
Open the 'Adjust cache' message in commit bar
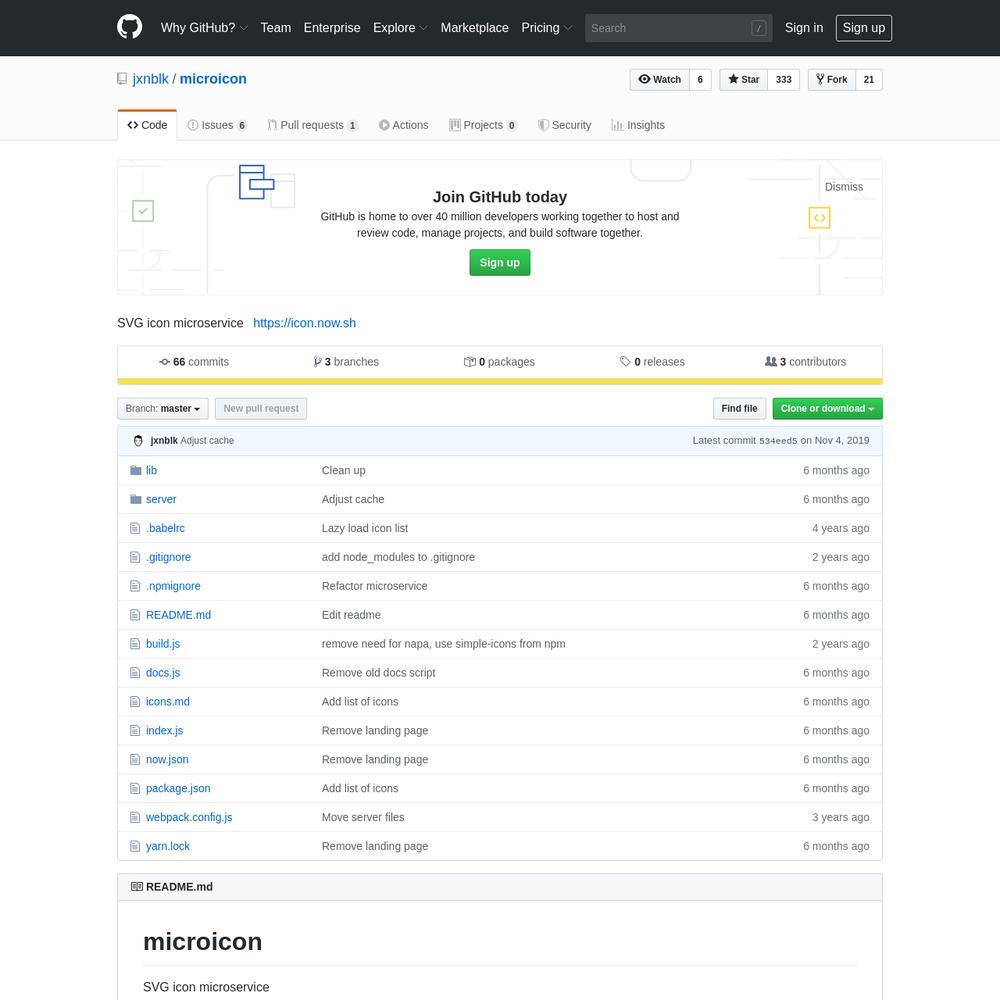pyautogui.click(x=207, y=441)
